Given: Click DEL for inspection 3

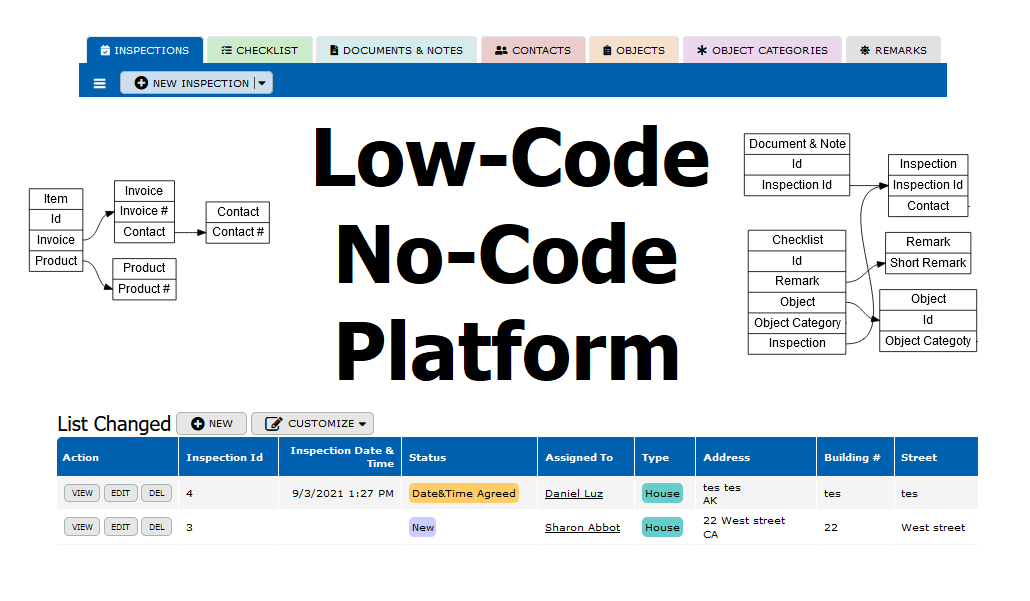Looking at the screenshot, I should tap(156, 527).
